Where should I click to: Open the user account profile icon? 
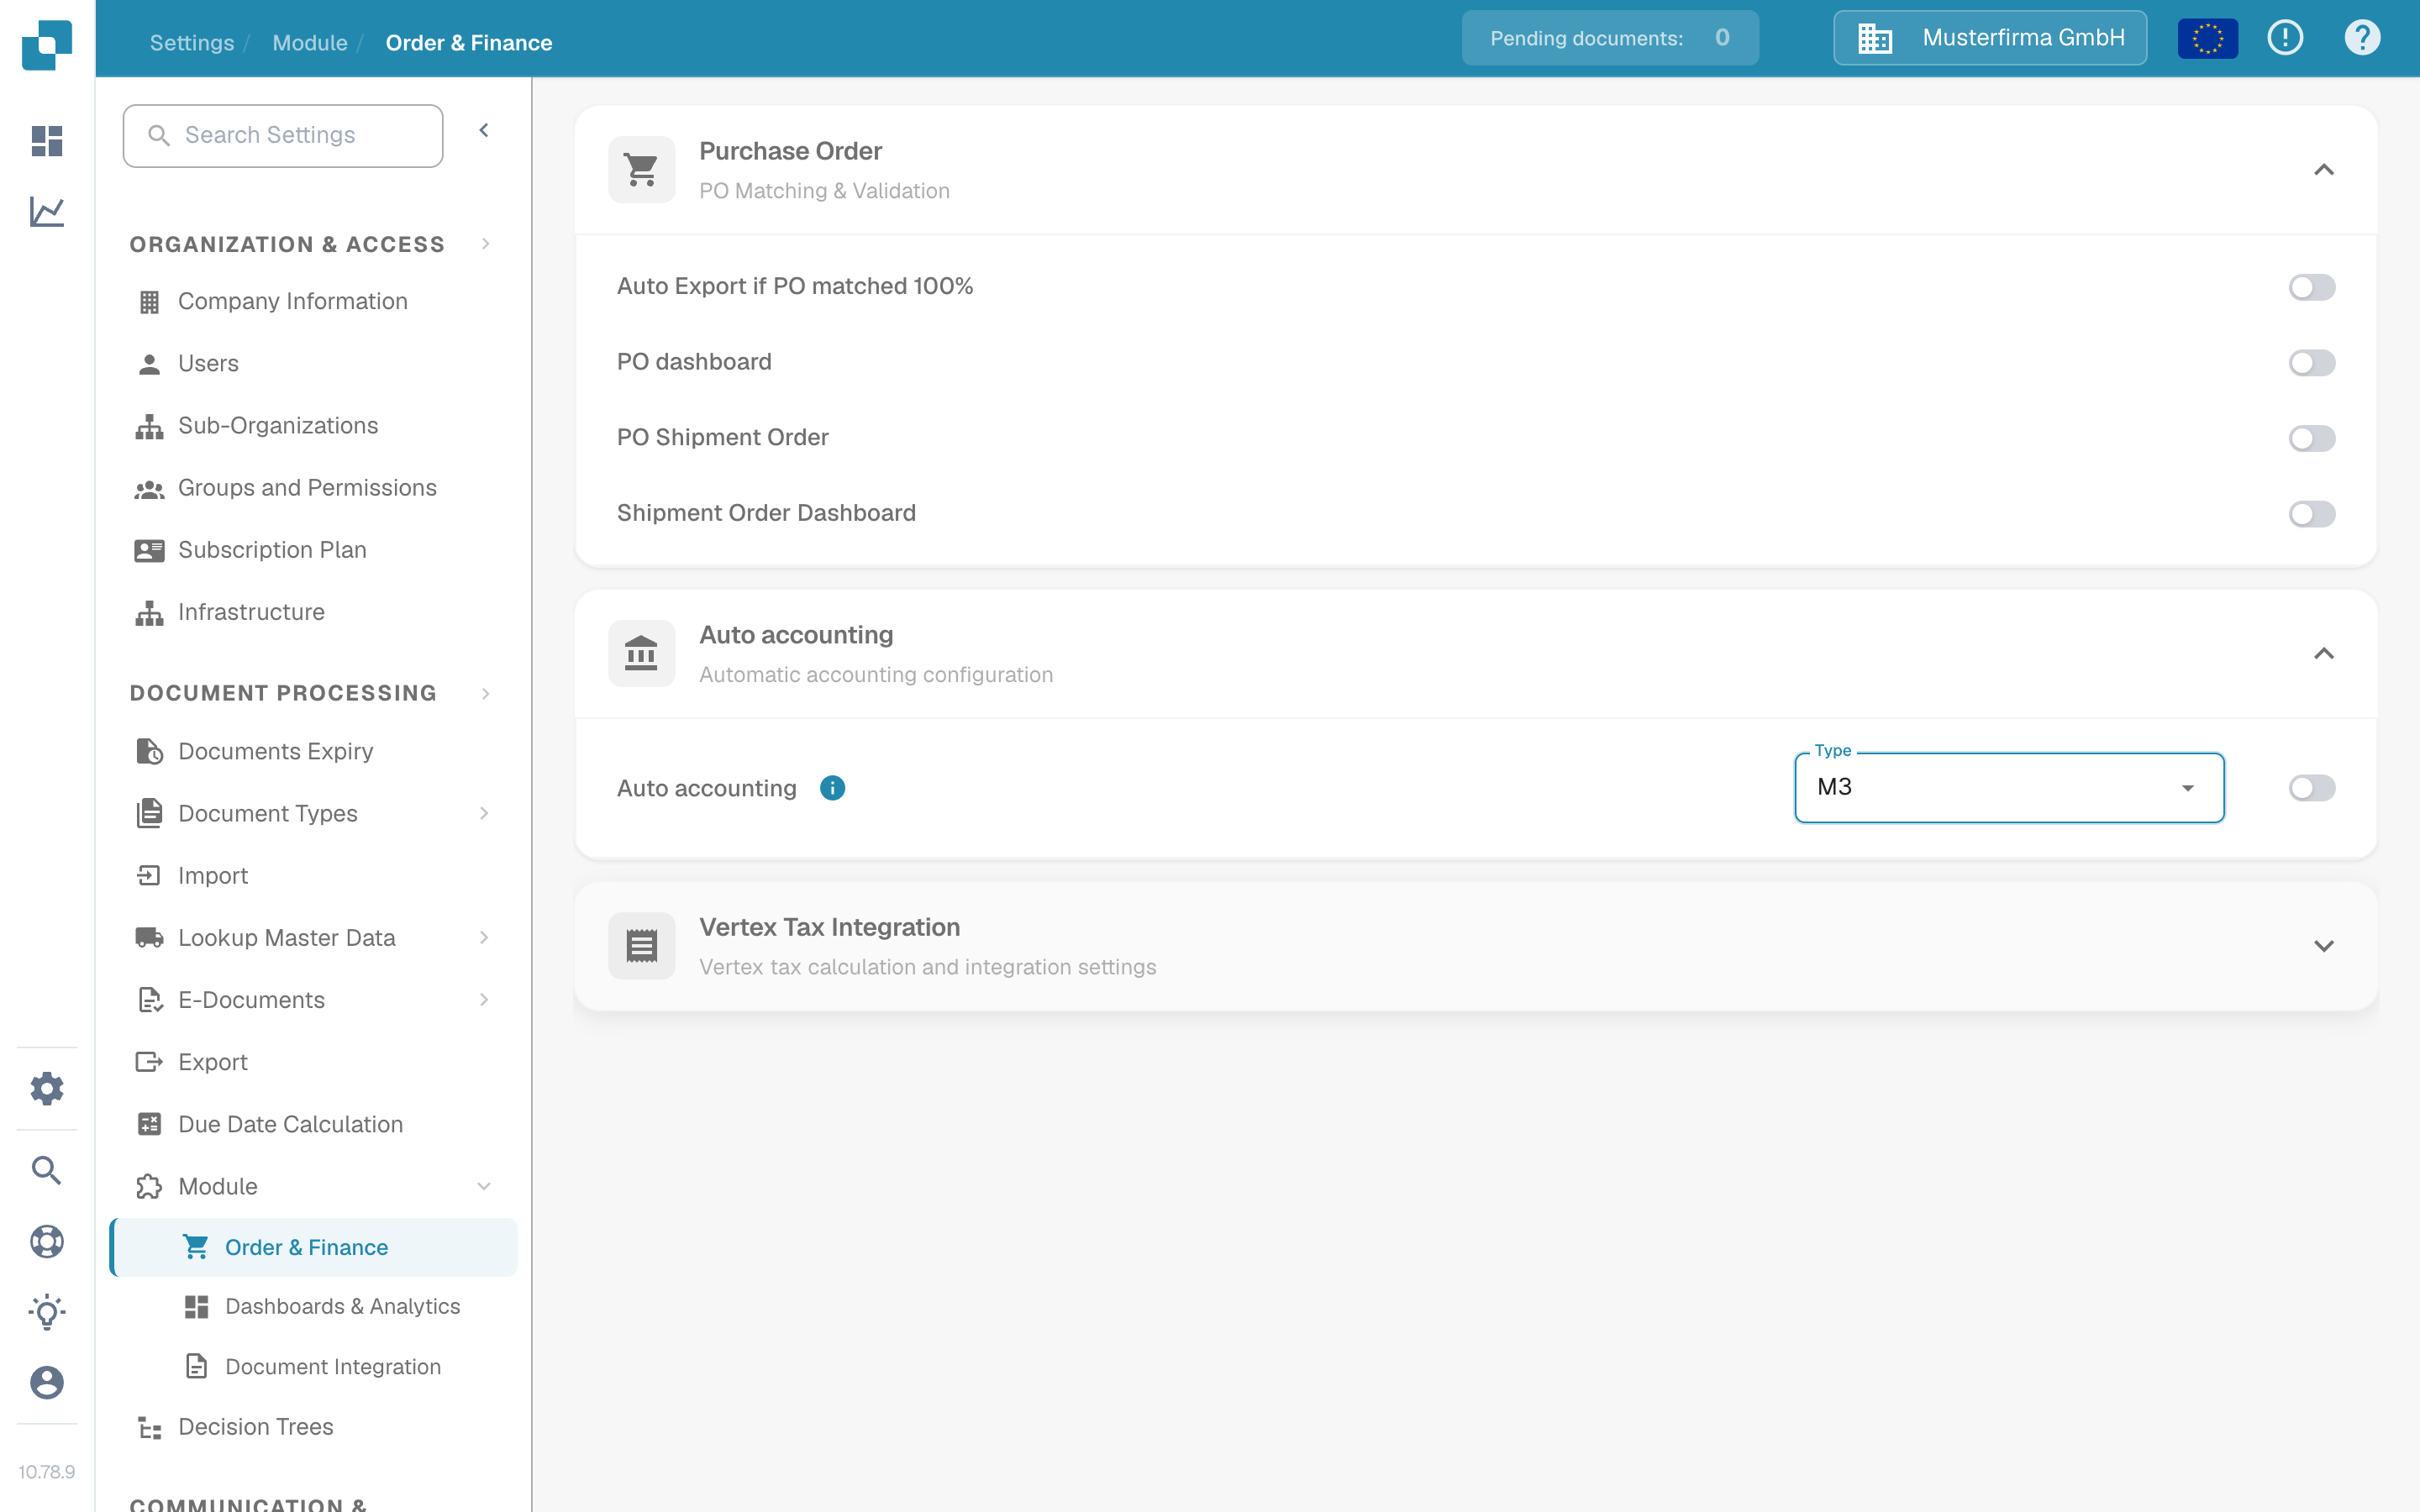[x=47, y=1383]
